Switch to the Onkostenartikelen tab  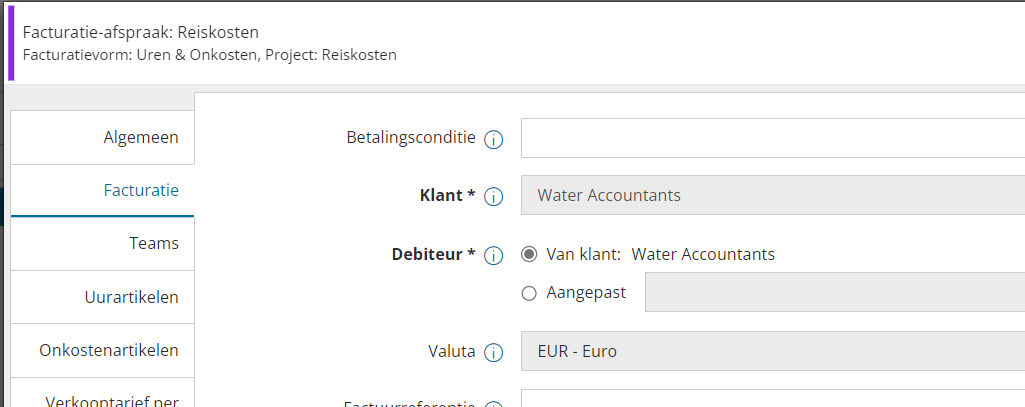coord(103,350)
